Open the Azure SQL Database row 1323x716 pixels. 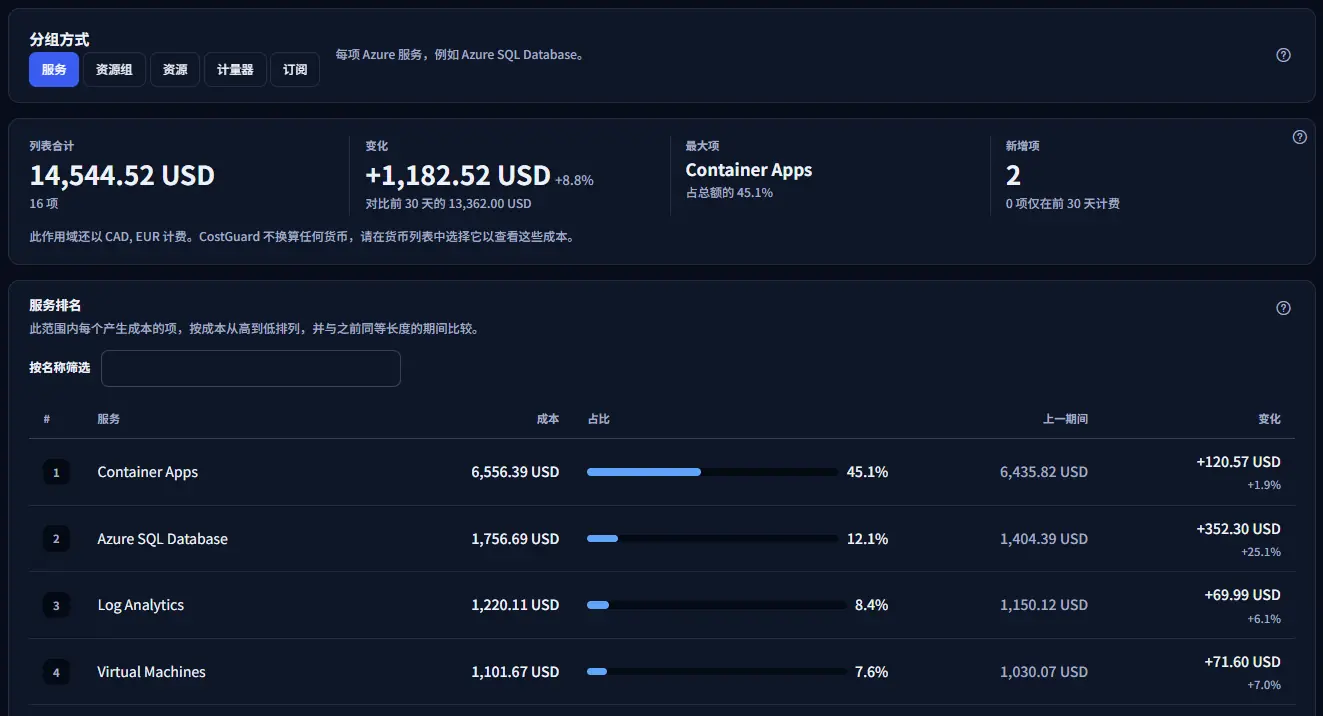click(662, 539)
